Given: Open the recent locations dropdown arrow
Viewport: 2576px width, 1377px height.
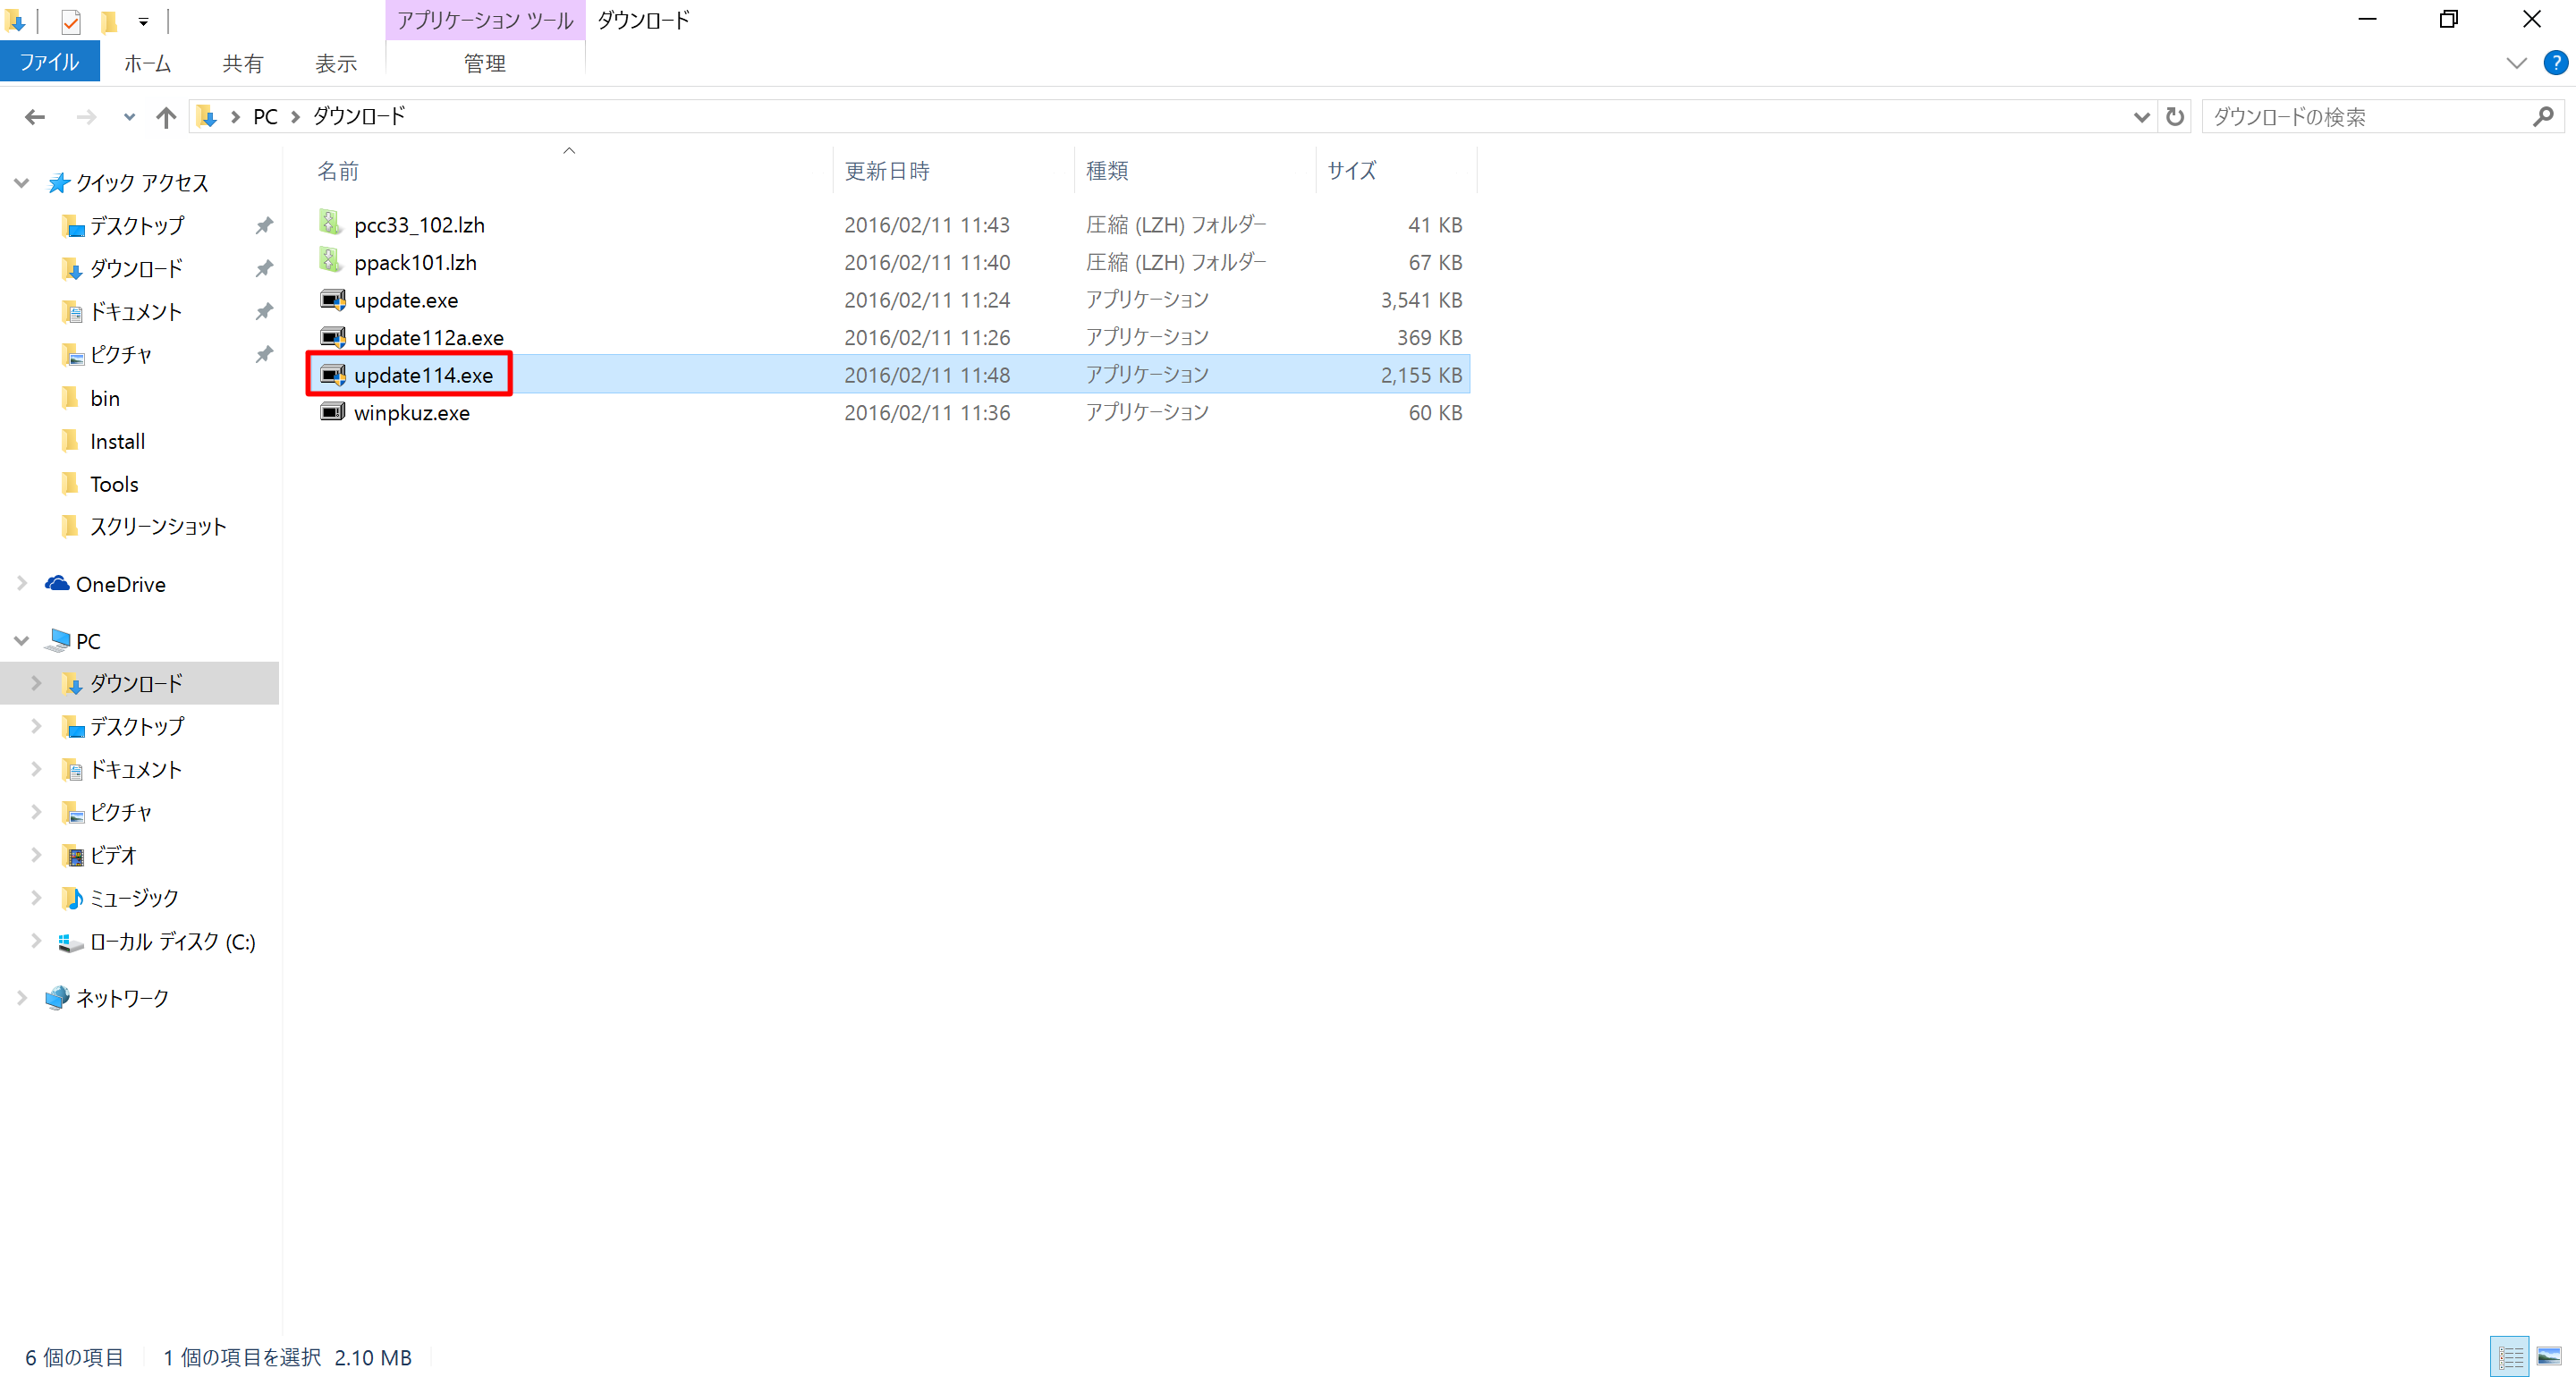Looking at the screenshot, I should coord(129,117).
